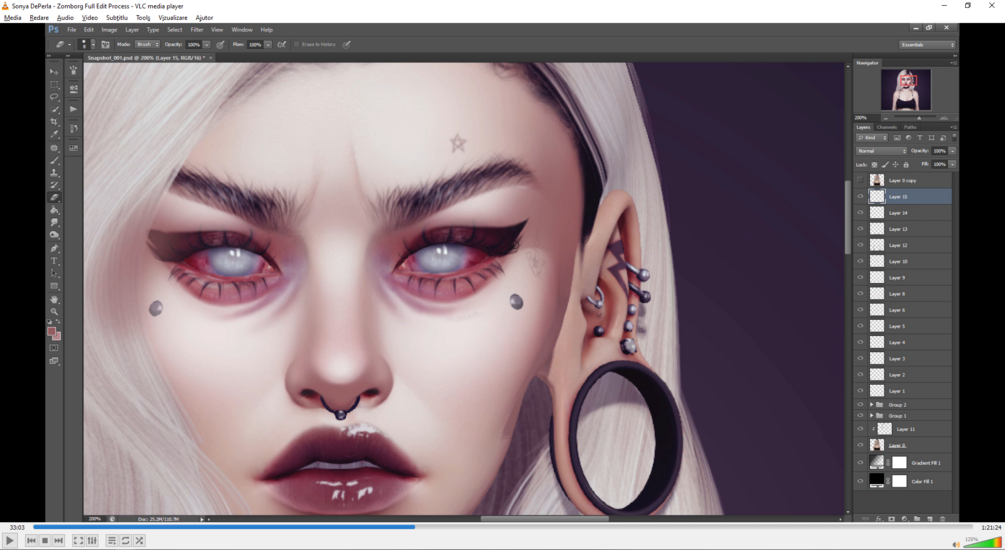1005x550 pixels.
Task: Click the foreground color swatch
Action: 51,331
